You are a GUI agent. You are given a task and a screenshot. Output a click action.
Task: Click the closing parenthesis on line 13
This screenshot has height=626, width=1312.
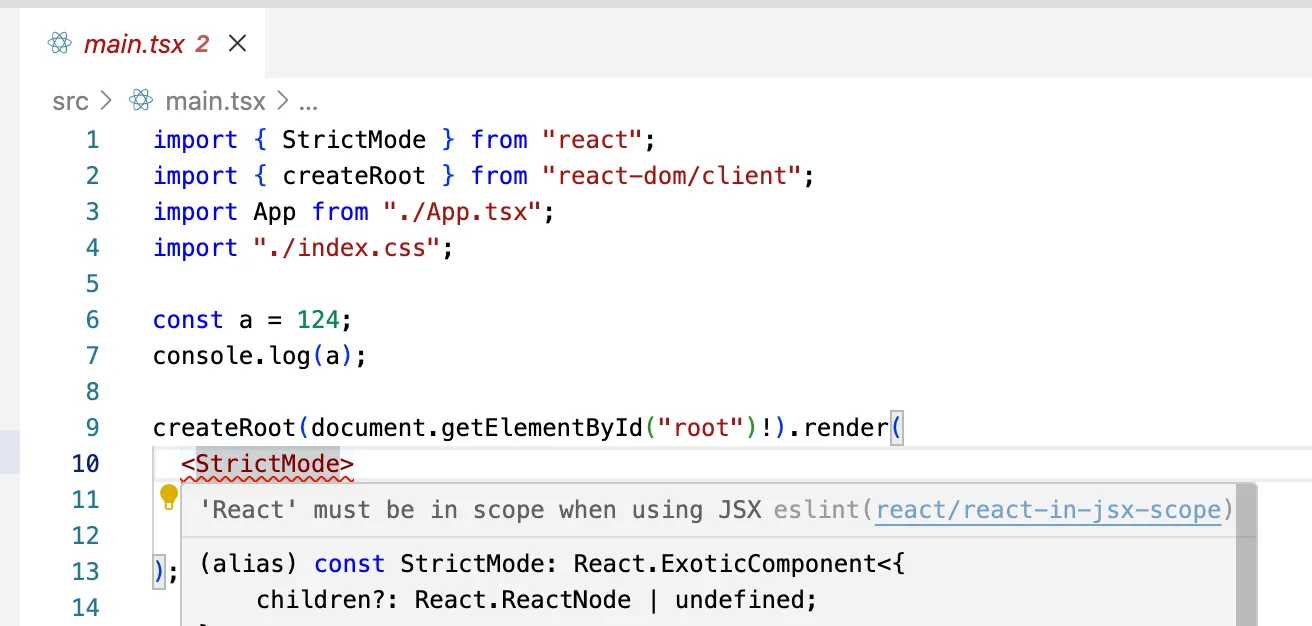[159, 572]
